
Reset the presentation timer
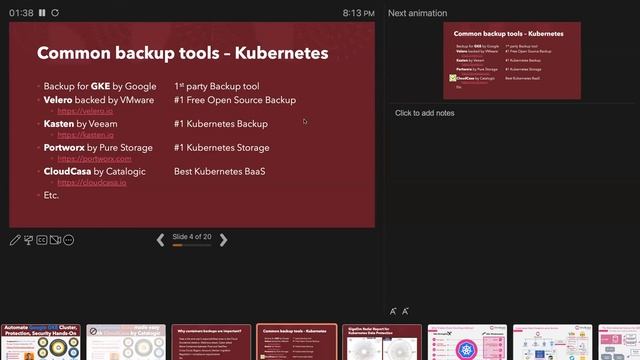coord(55,13)
